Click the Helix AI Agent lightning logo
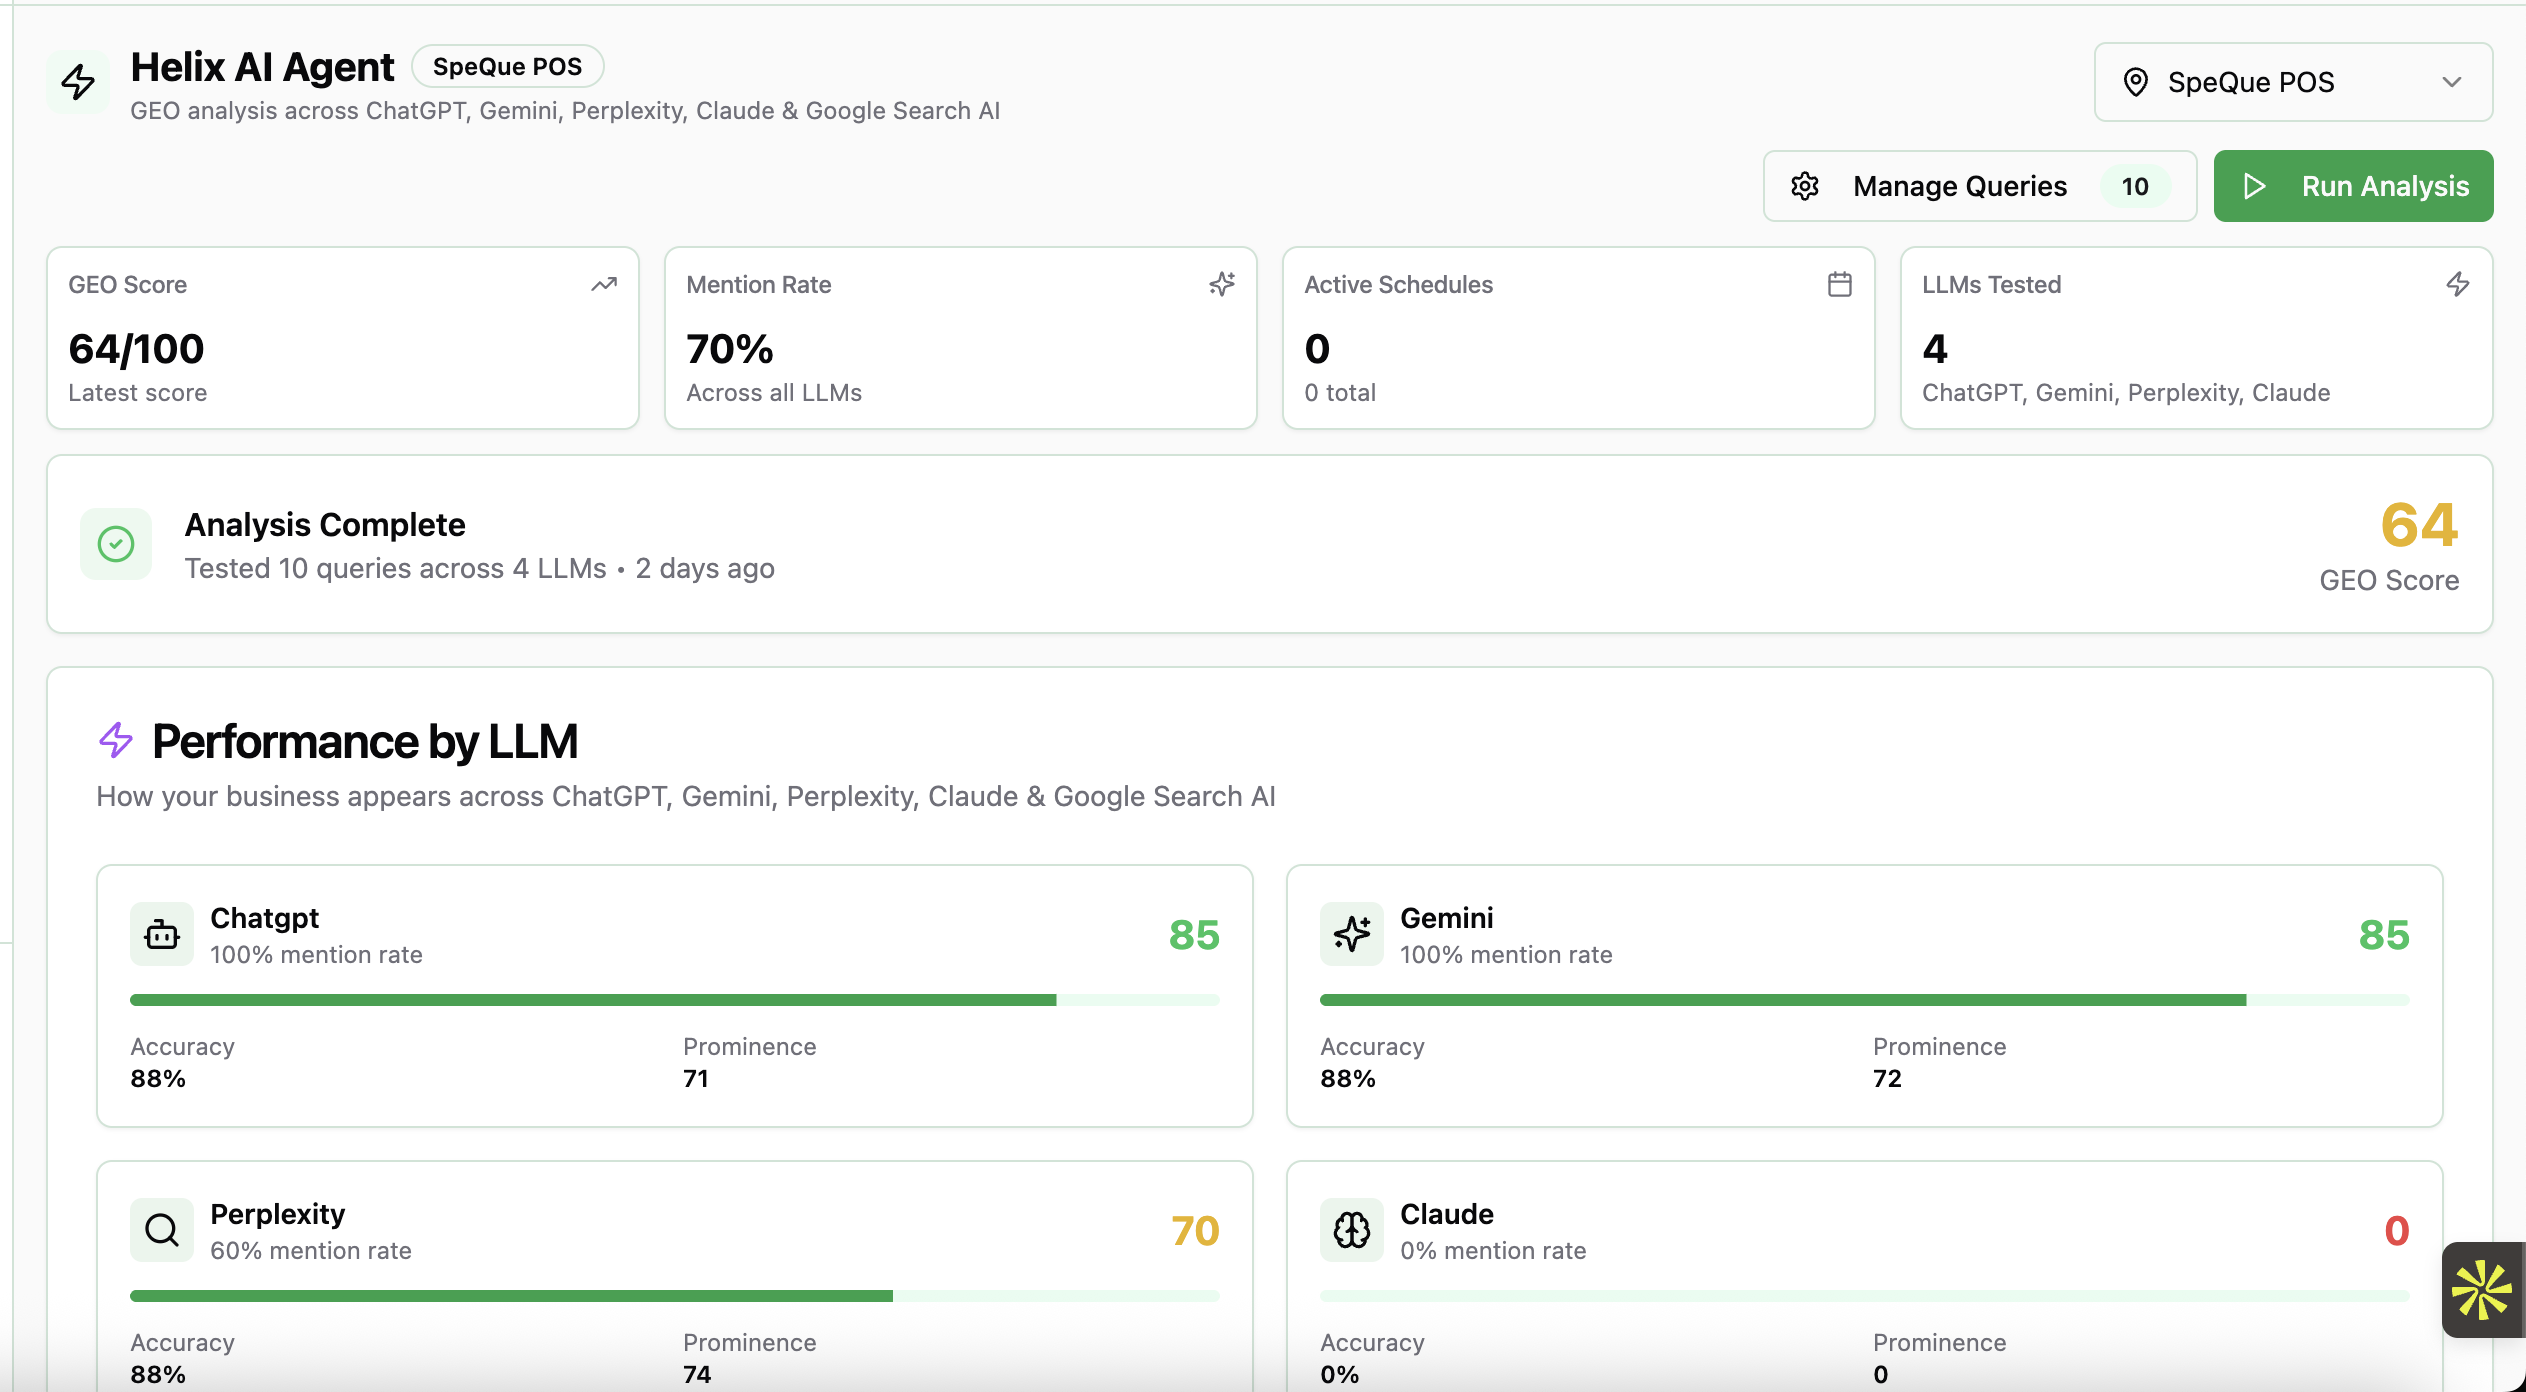The image size is (2526, 1392). point(78,82)
